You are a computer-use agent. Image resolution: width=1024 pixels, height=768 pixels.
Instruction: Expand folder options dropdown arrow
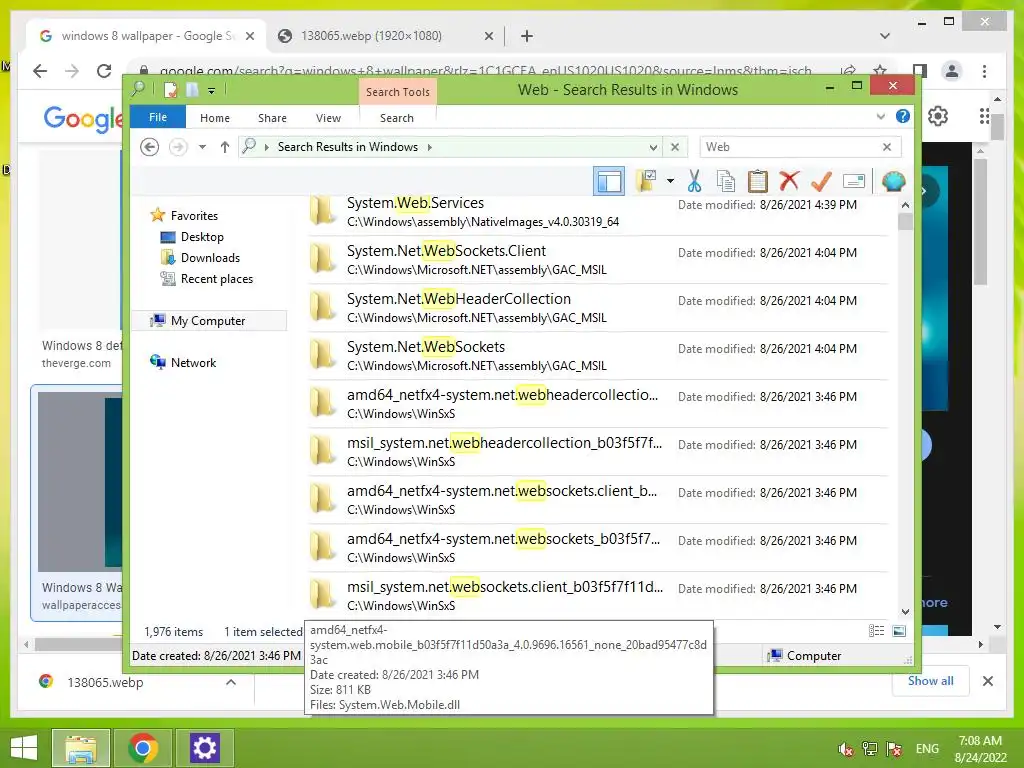pyautogui.click(x=670, y=181)
